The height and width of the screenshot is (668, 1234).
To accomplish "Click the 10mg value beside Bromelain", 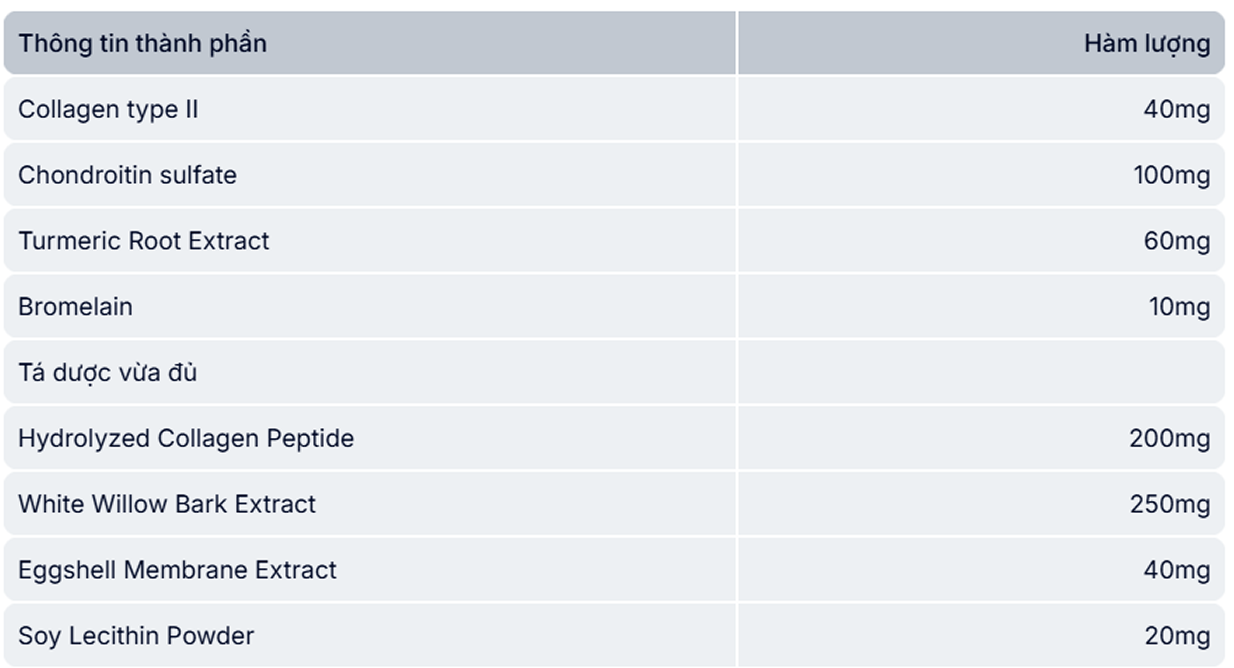I will (x=1179, y=307).
